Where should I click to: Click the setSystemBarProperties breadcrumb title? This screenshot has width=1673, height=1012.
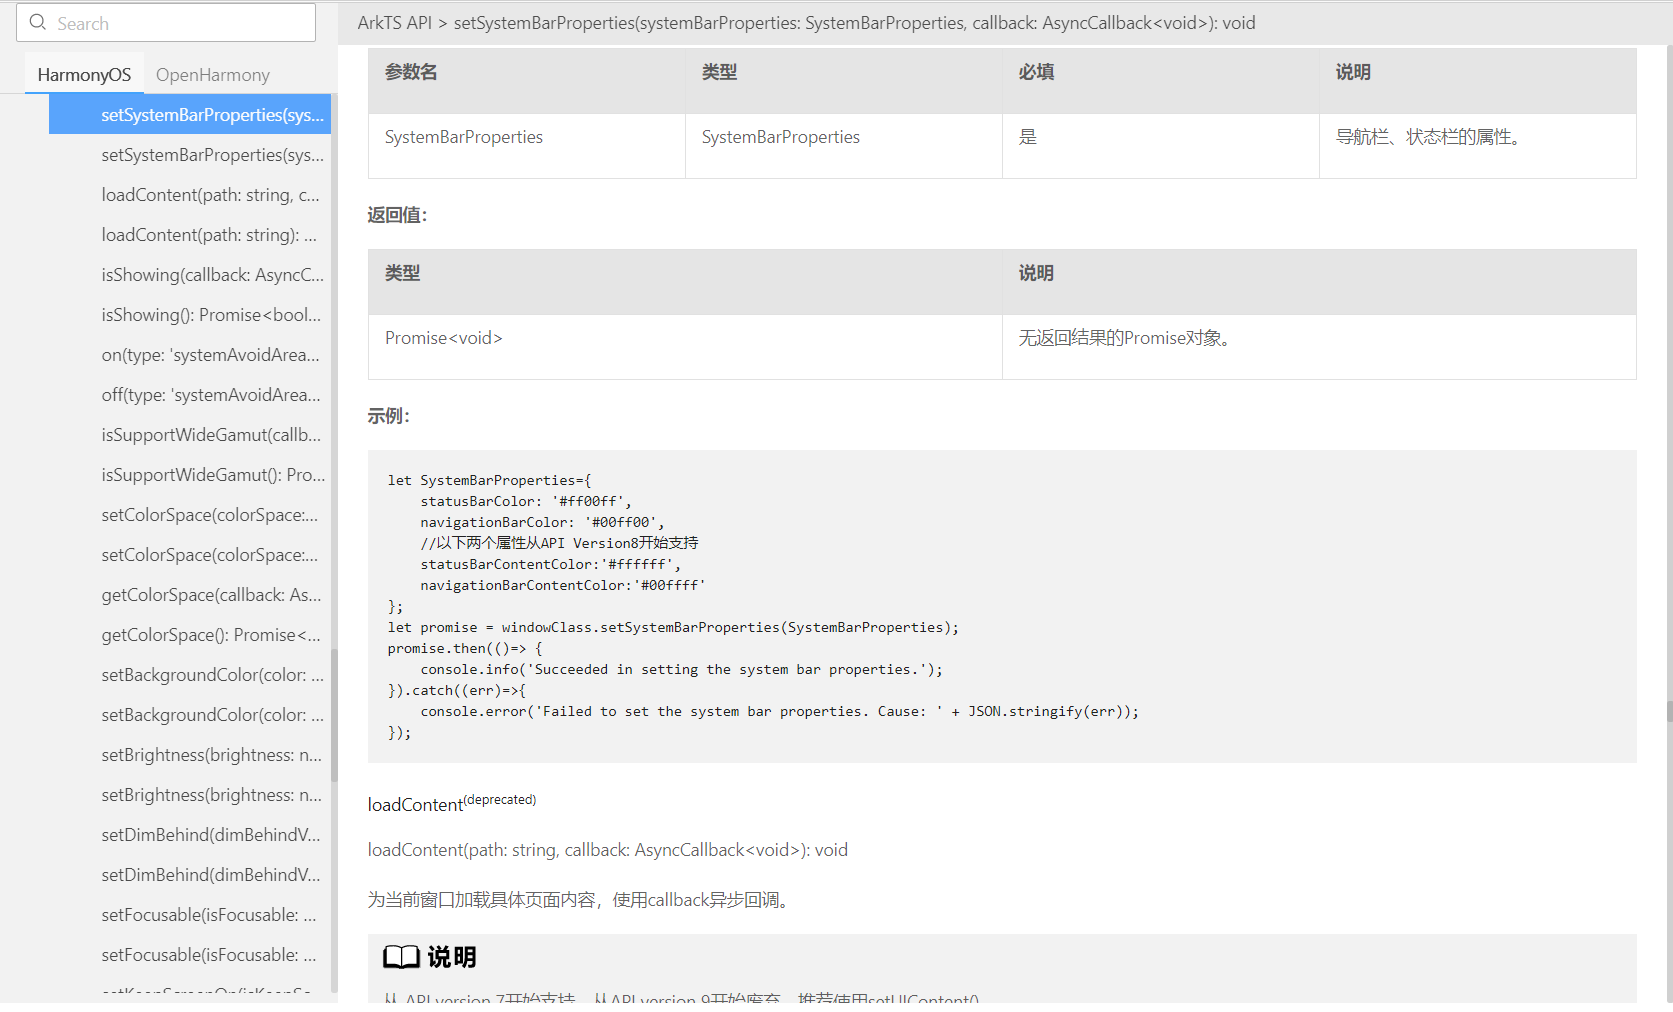tap(854, 23)
